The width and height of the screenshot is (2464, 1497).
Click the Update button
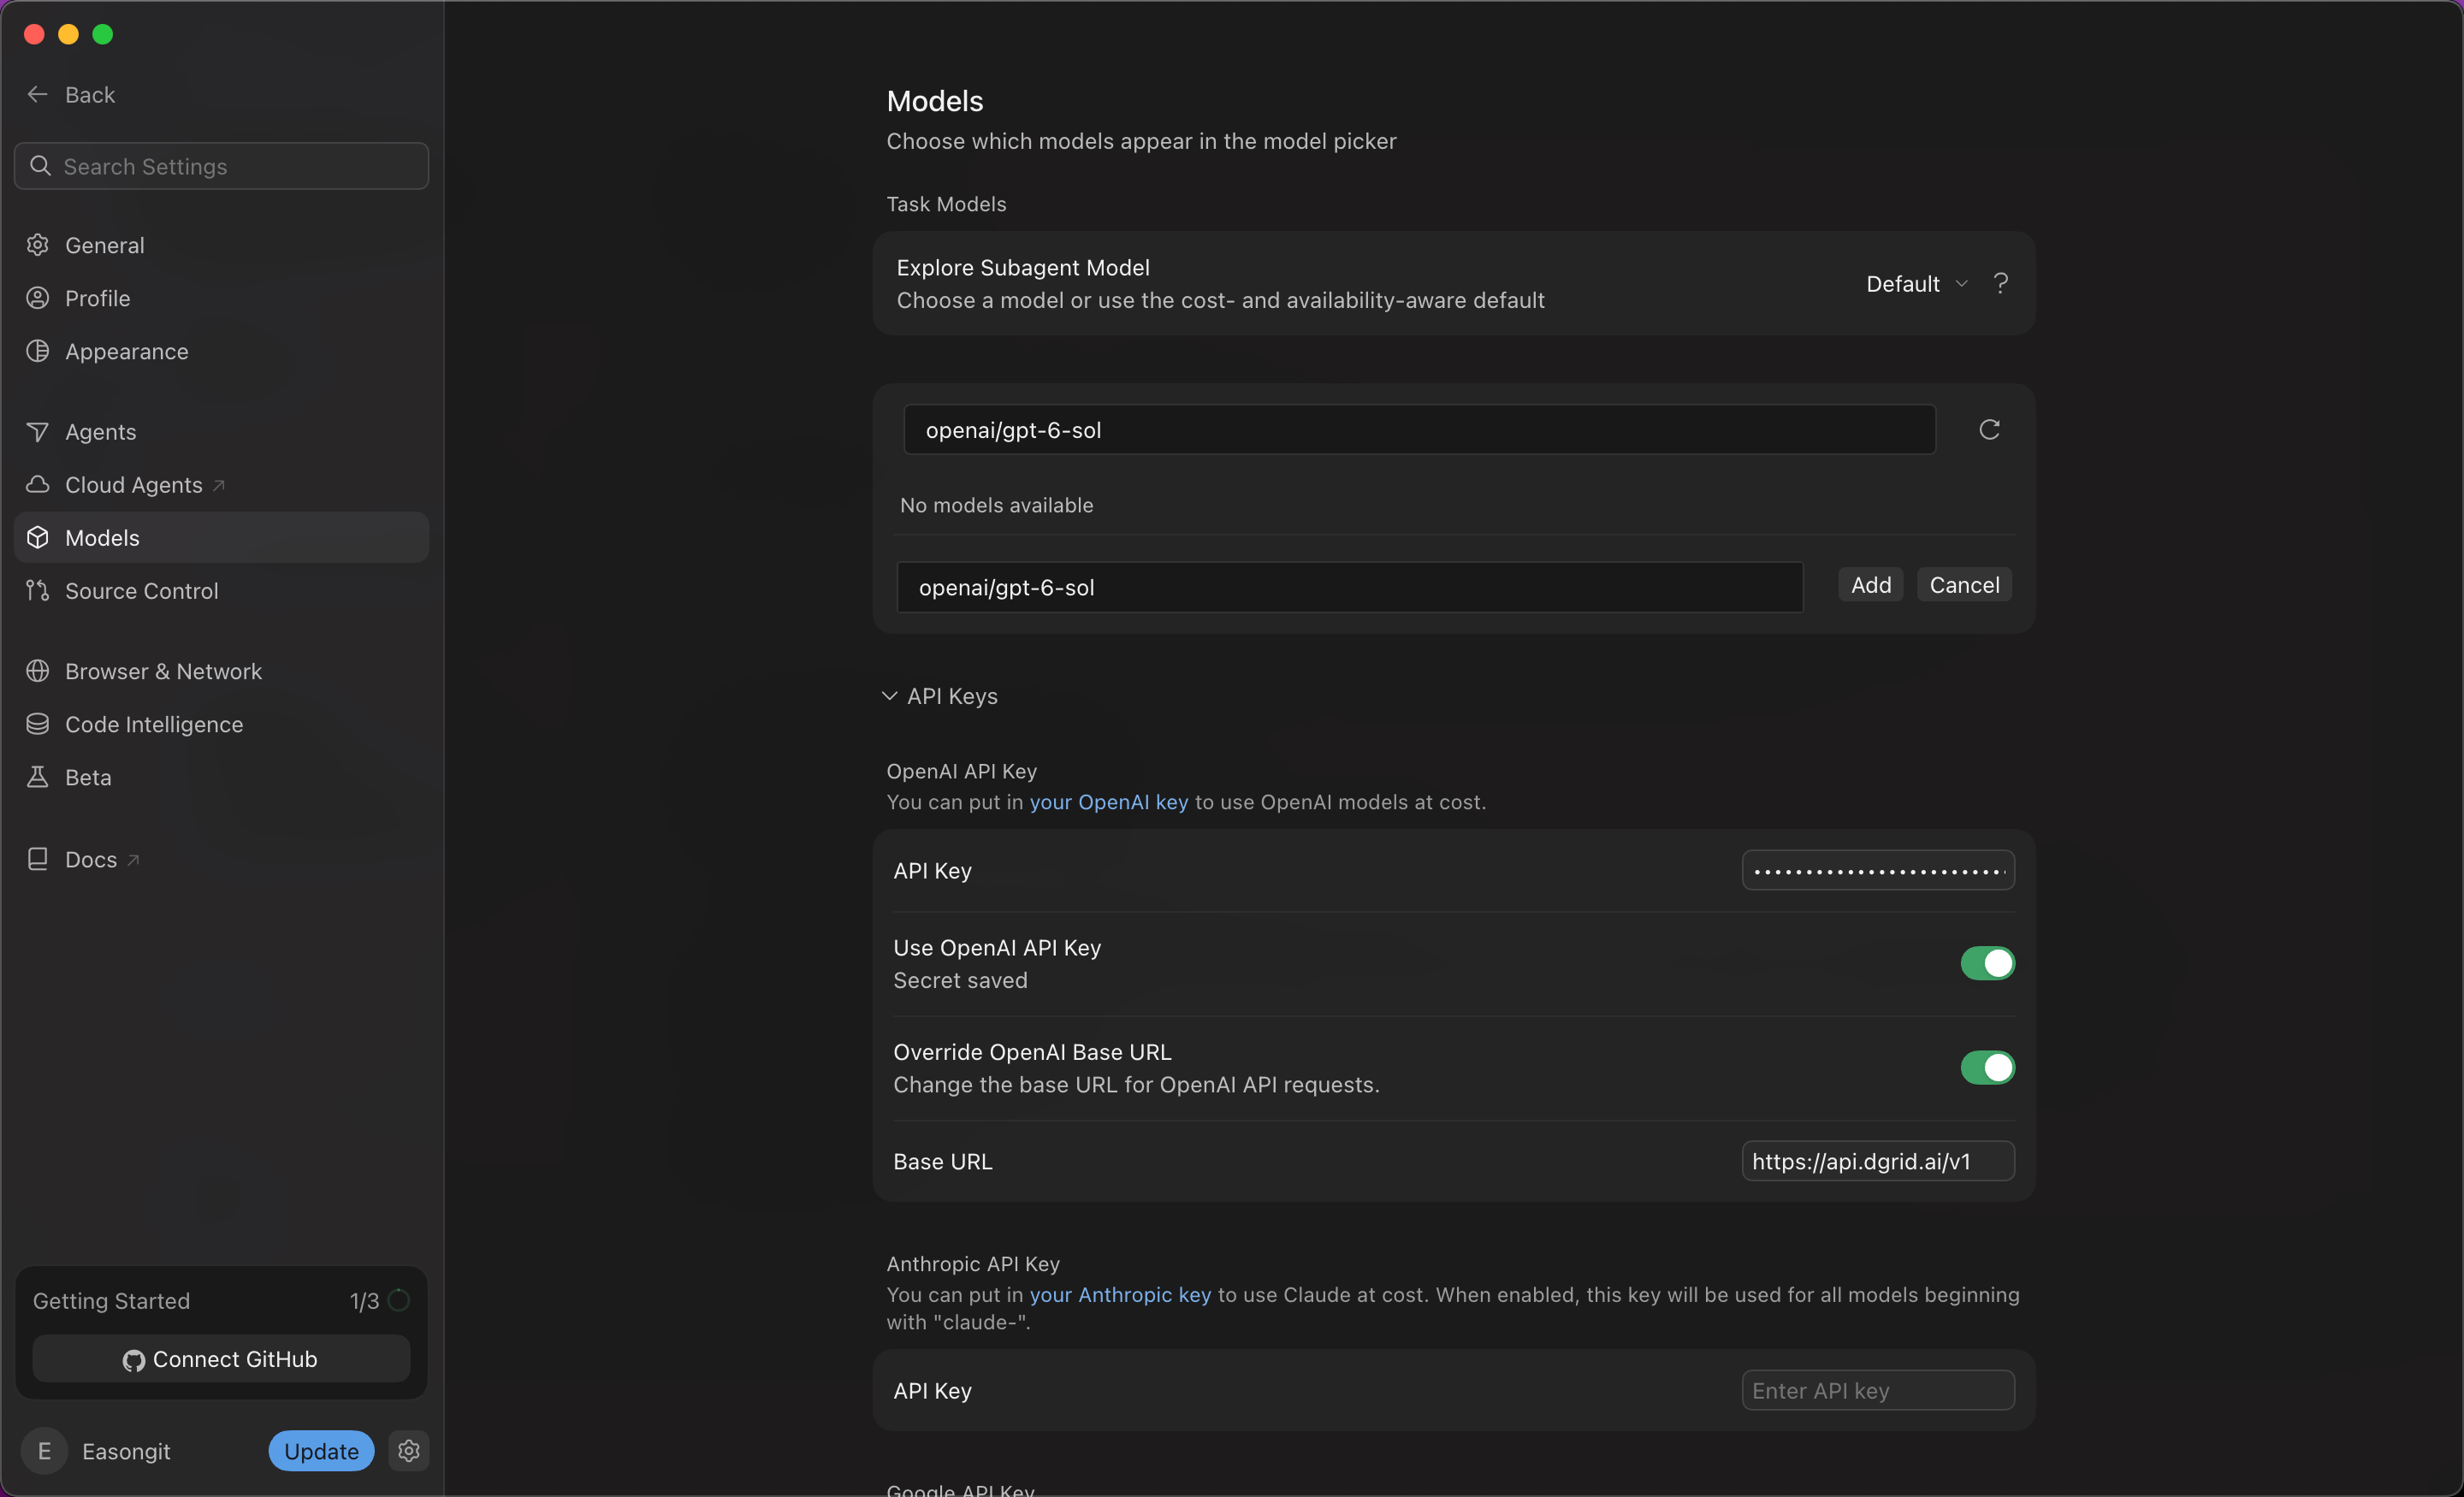pos(321,1451)
